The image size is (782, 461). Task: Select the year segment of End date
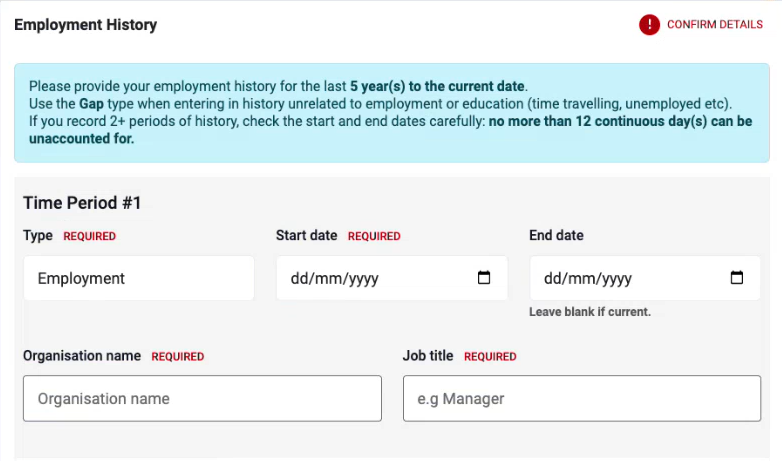(614, 279)
